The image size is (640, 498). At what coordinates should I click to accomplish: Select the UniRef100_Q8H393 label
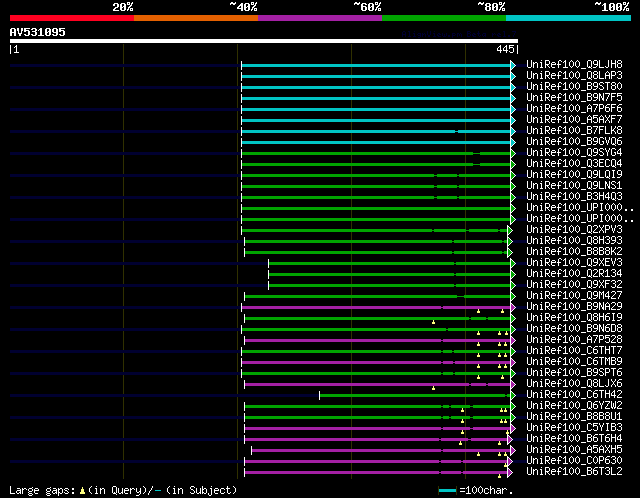coord(574,241)
